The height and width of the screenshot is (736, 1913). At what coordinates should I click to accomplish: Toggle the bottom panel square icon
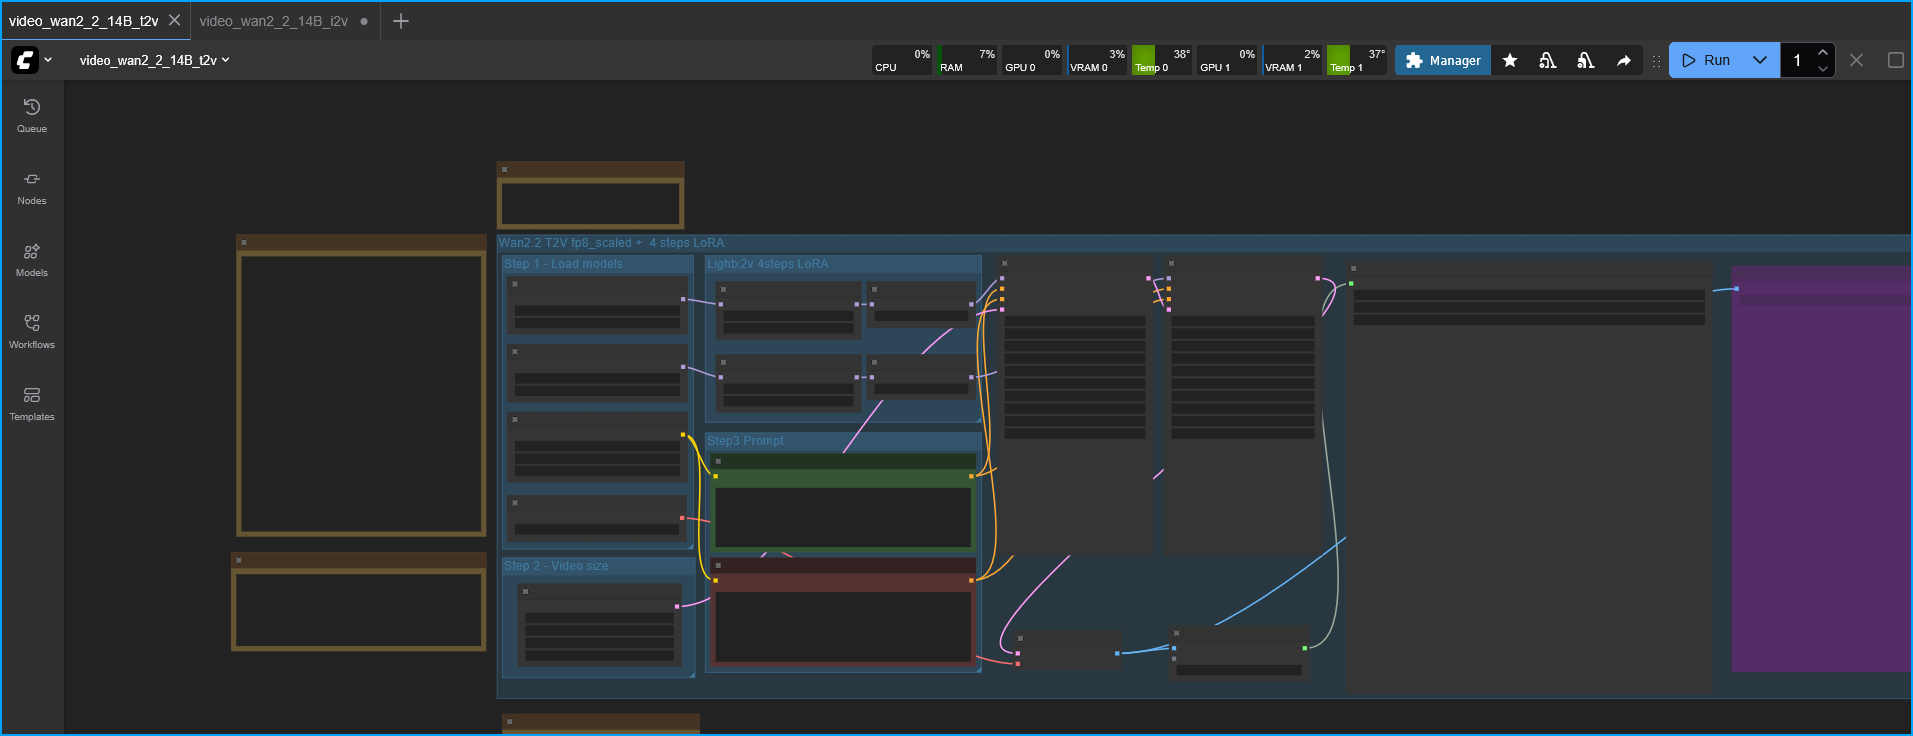1895,60
